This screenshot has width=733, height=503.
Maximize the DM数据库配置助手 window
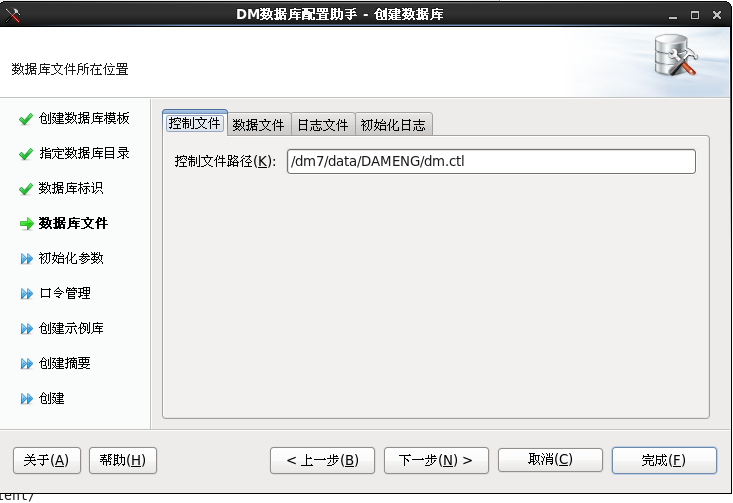[x=695, y=15]
